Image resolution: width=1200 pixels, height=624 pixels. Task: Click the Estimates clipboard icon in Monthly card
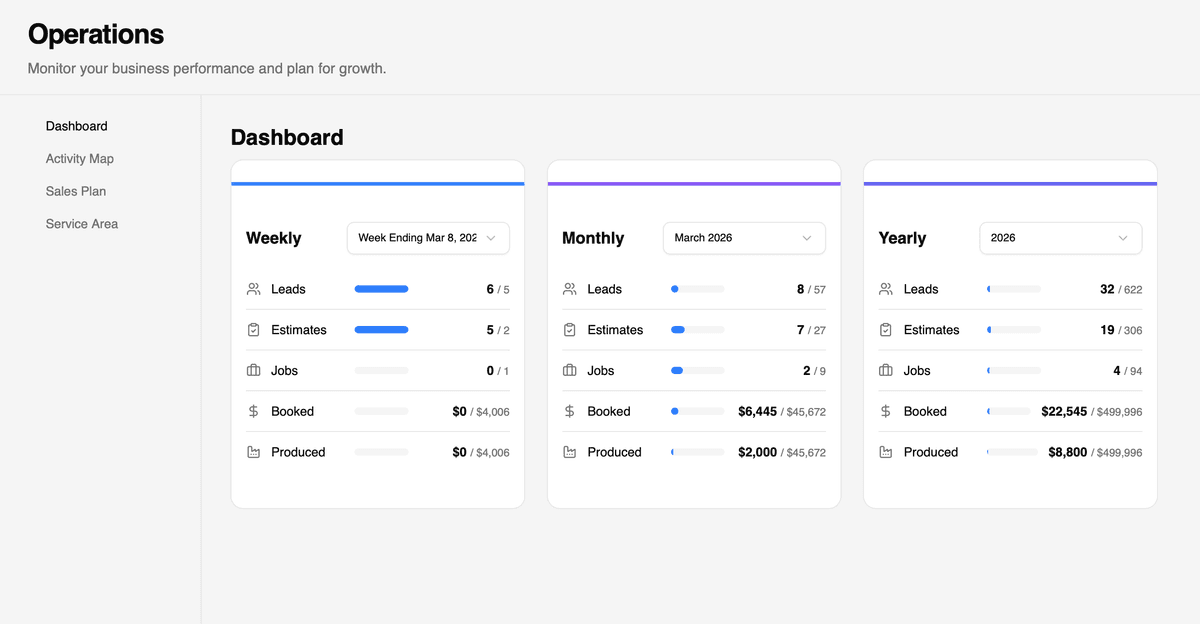pos(570,329)
